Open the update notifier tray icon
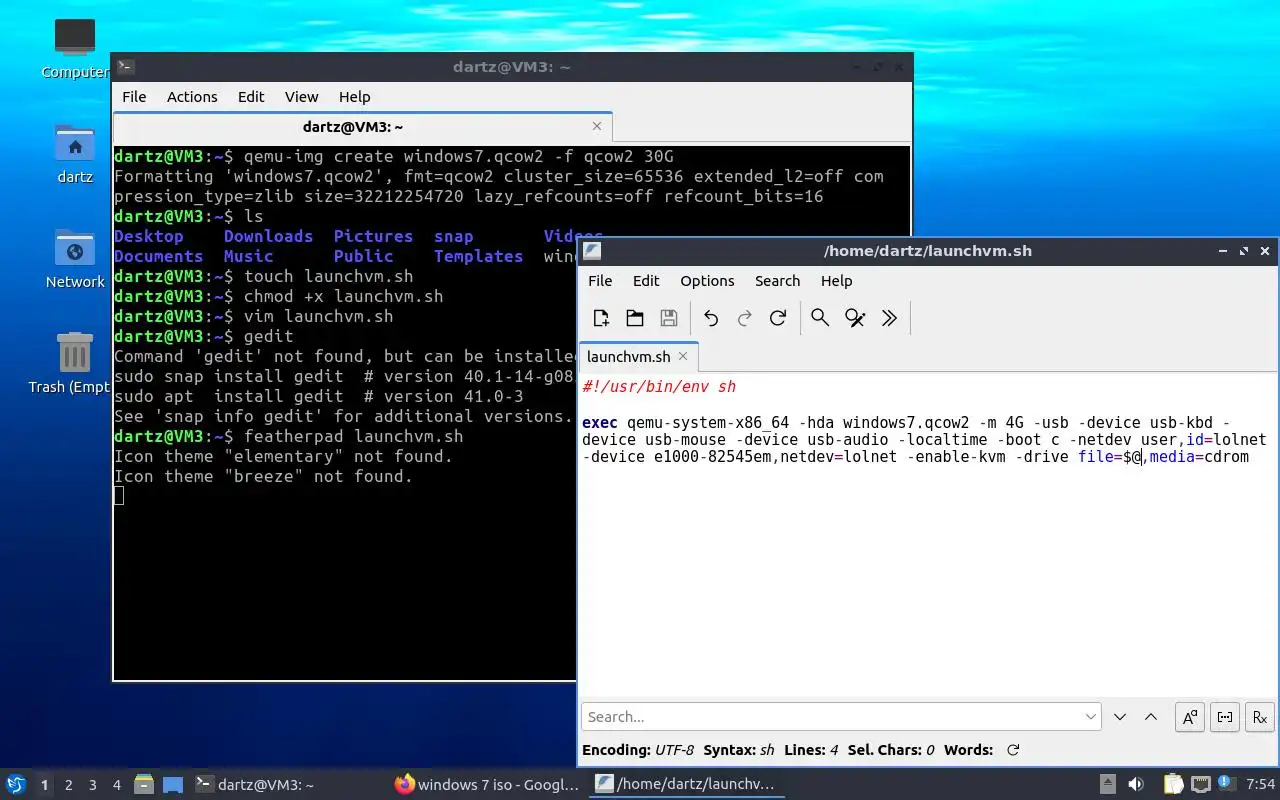Screen dimensions: 1280x800 coord(1226,782)
